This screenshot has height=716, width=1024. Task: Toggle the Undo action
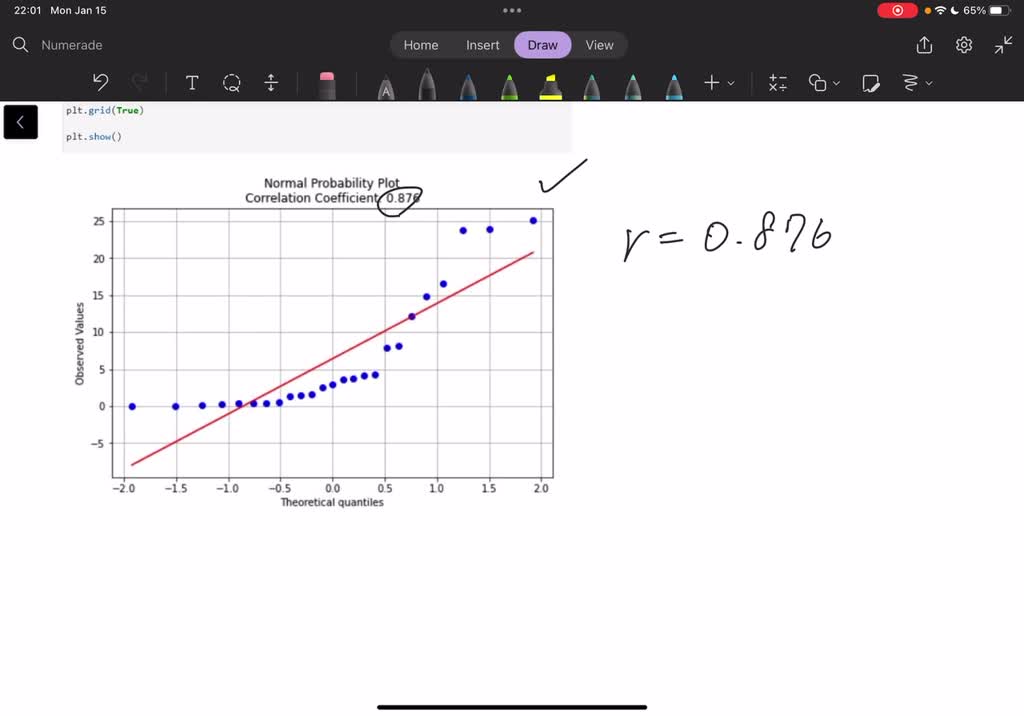pos(99,83)
